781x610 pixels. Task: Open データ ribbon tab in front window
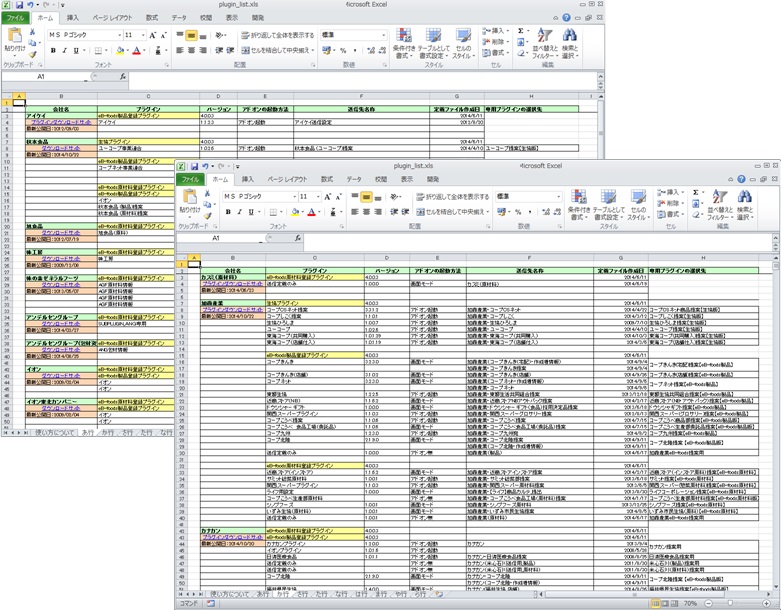pyautogui.click(x=354, y=179)
